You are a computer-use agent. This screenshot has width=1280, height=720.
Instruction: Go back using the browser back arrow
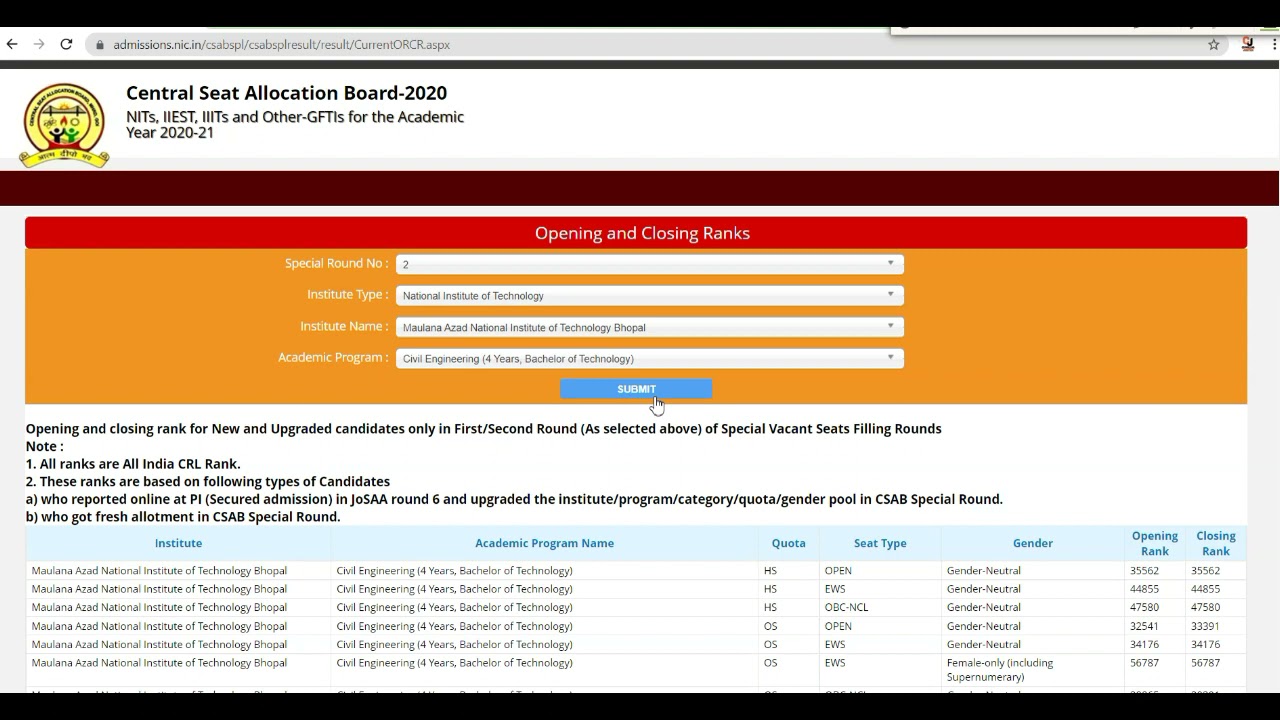[12, 44]
